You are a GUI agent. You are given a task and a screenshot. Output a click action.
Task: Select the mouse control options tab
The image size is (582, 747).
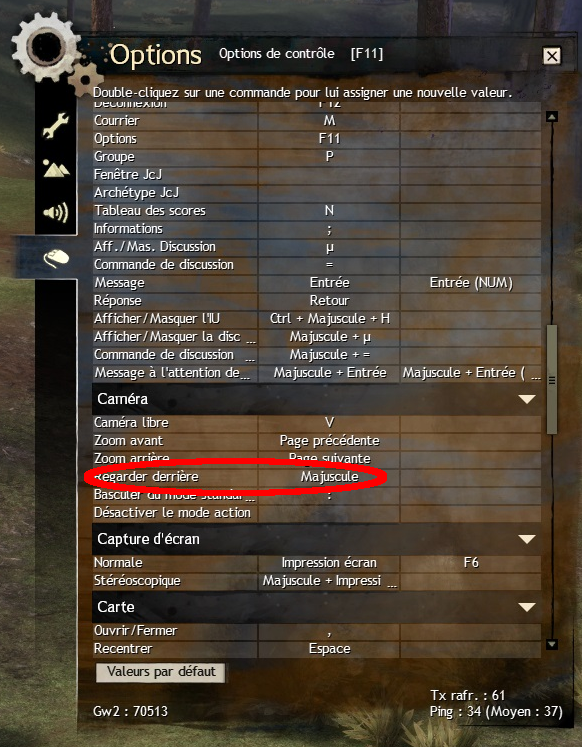point(56,258)
